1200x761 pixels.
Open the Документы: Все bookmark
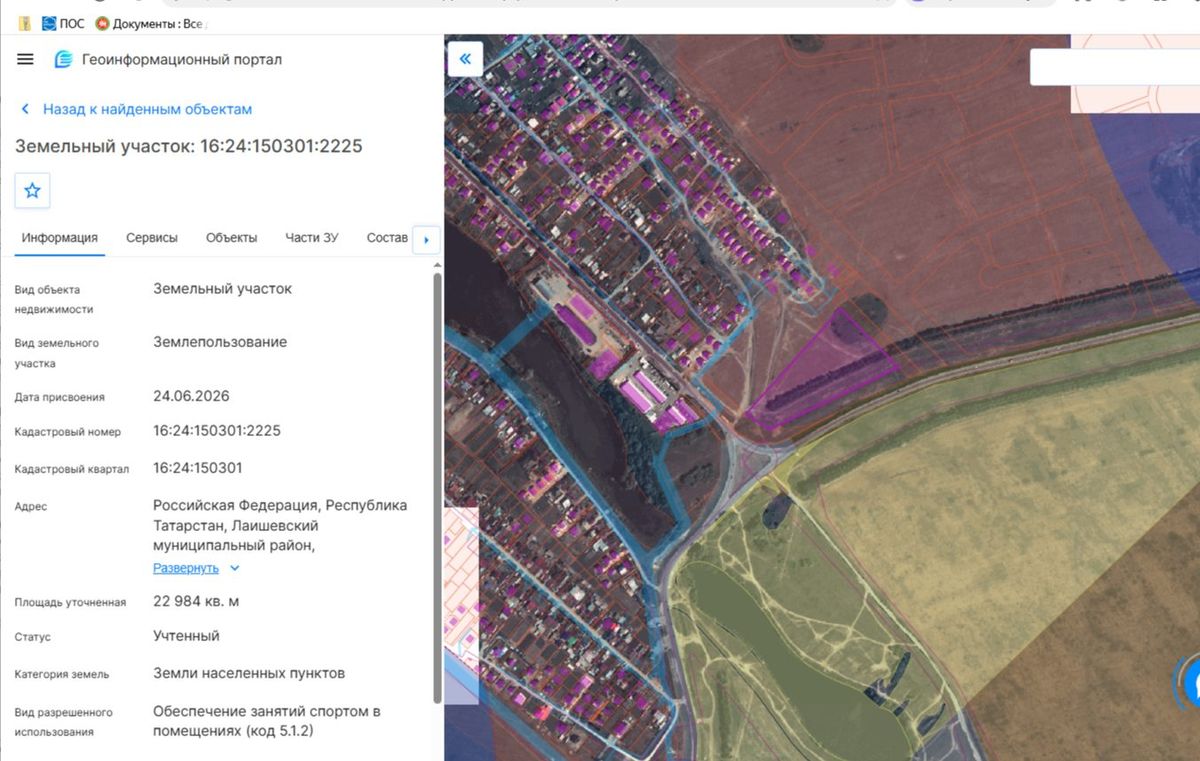point(152,23)
